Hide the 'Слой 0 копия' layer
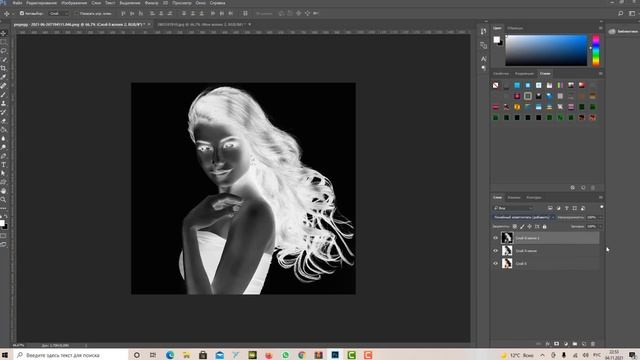Screen dimensions: 640x360 click(x=496, y=251)
